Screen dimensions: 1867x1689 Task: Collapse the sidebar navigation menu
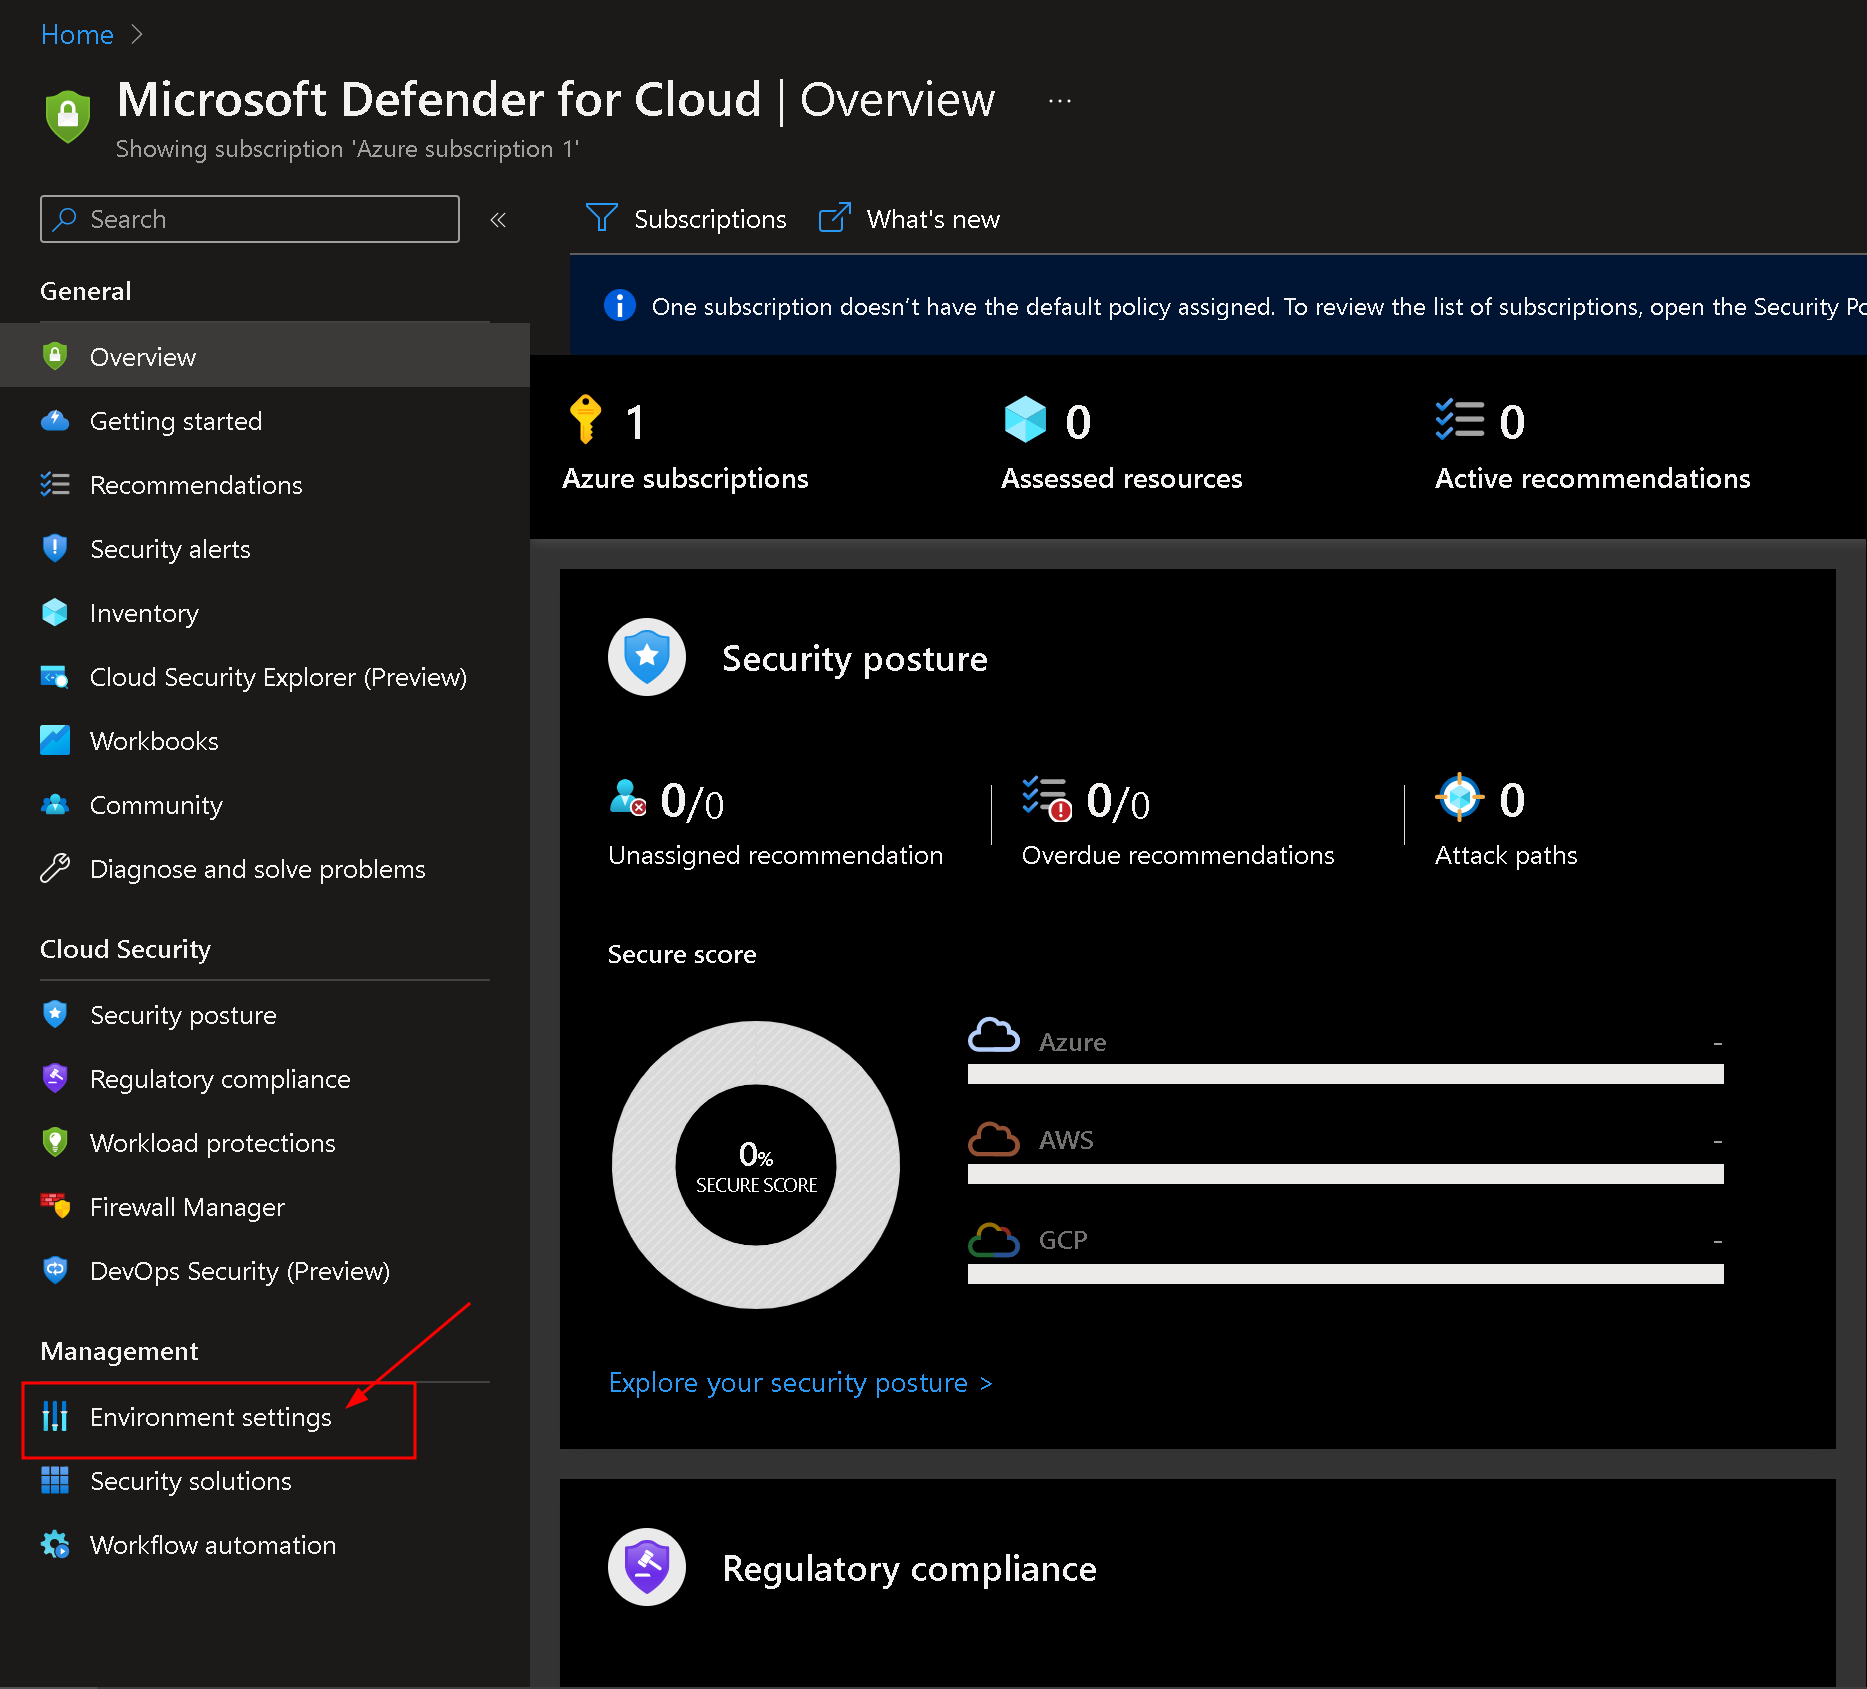[x=498, y=220]
